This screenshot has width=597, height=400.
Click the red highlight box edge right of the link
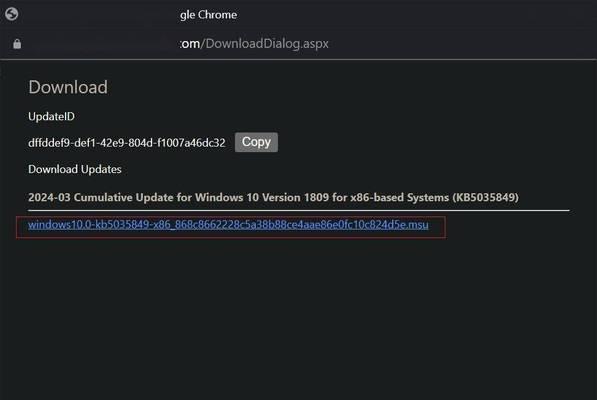(445, 227)
